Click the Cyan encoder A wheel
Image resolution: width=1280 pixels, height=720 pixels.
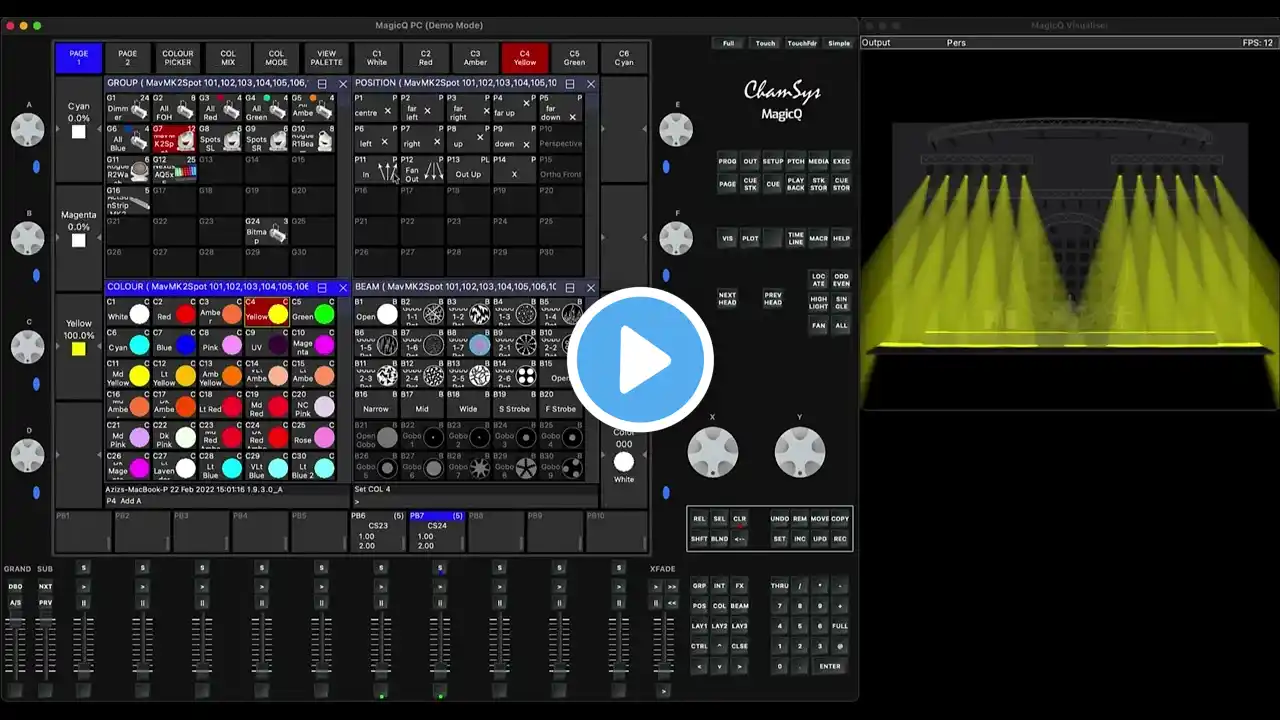pos(28,129)
